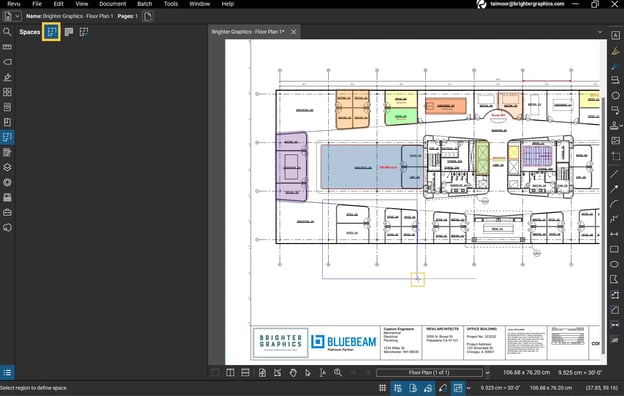Image resolution: width=624 pixels, height=396 pixels.
Task: Expand the Stamp tool dropdown
Action: [x=621, y=126]
